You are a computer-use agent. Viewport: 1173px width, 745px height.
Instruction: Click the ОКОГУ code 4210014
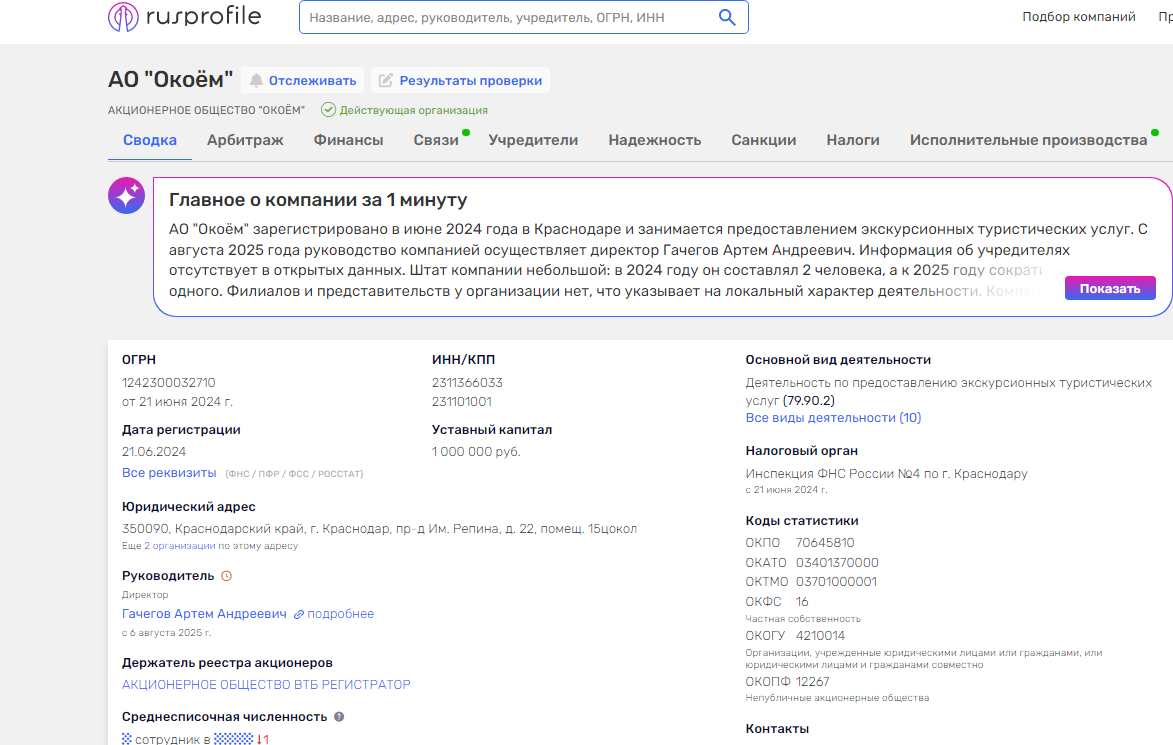click(821, 636)
